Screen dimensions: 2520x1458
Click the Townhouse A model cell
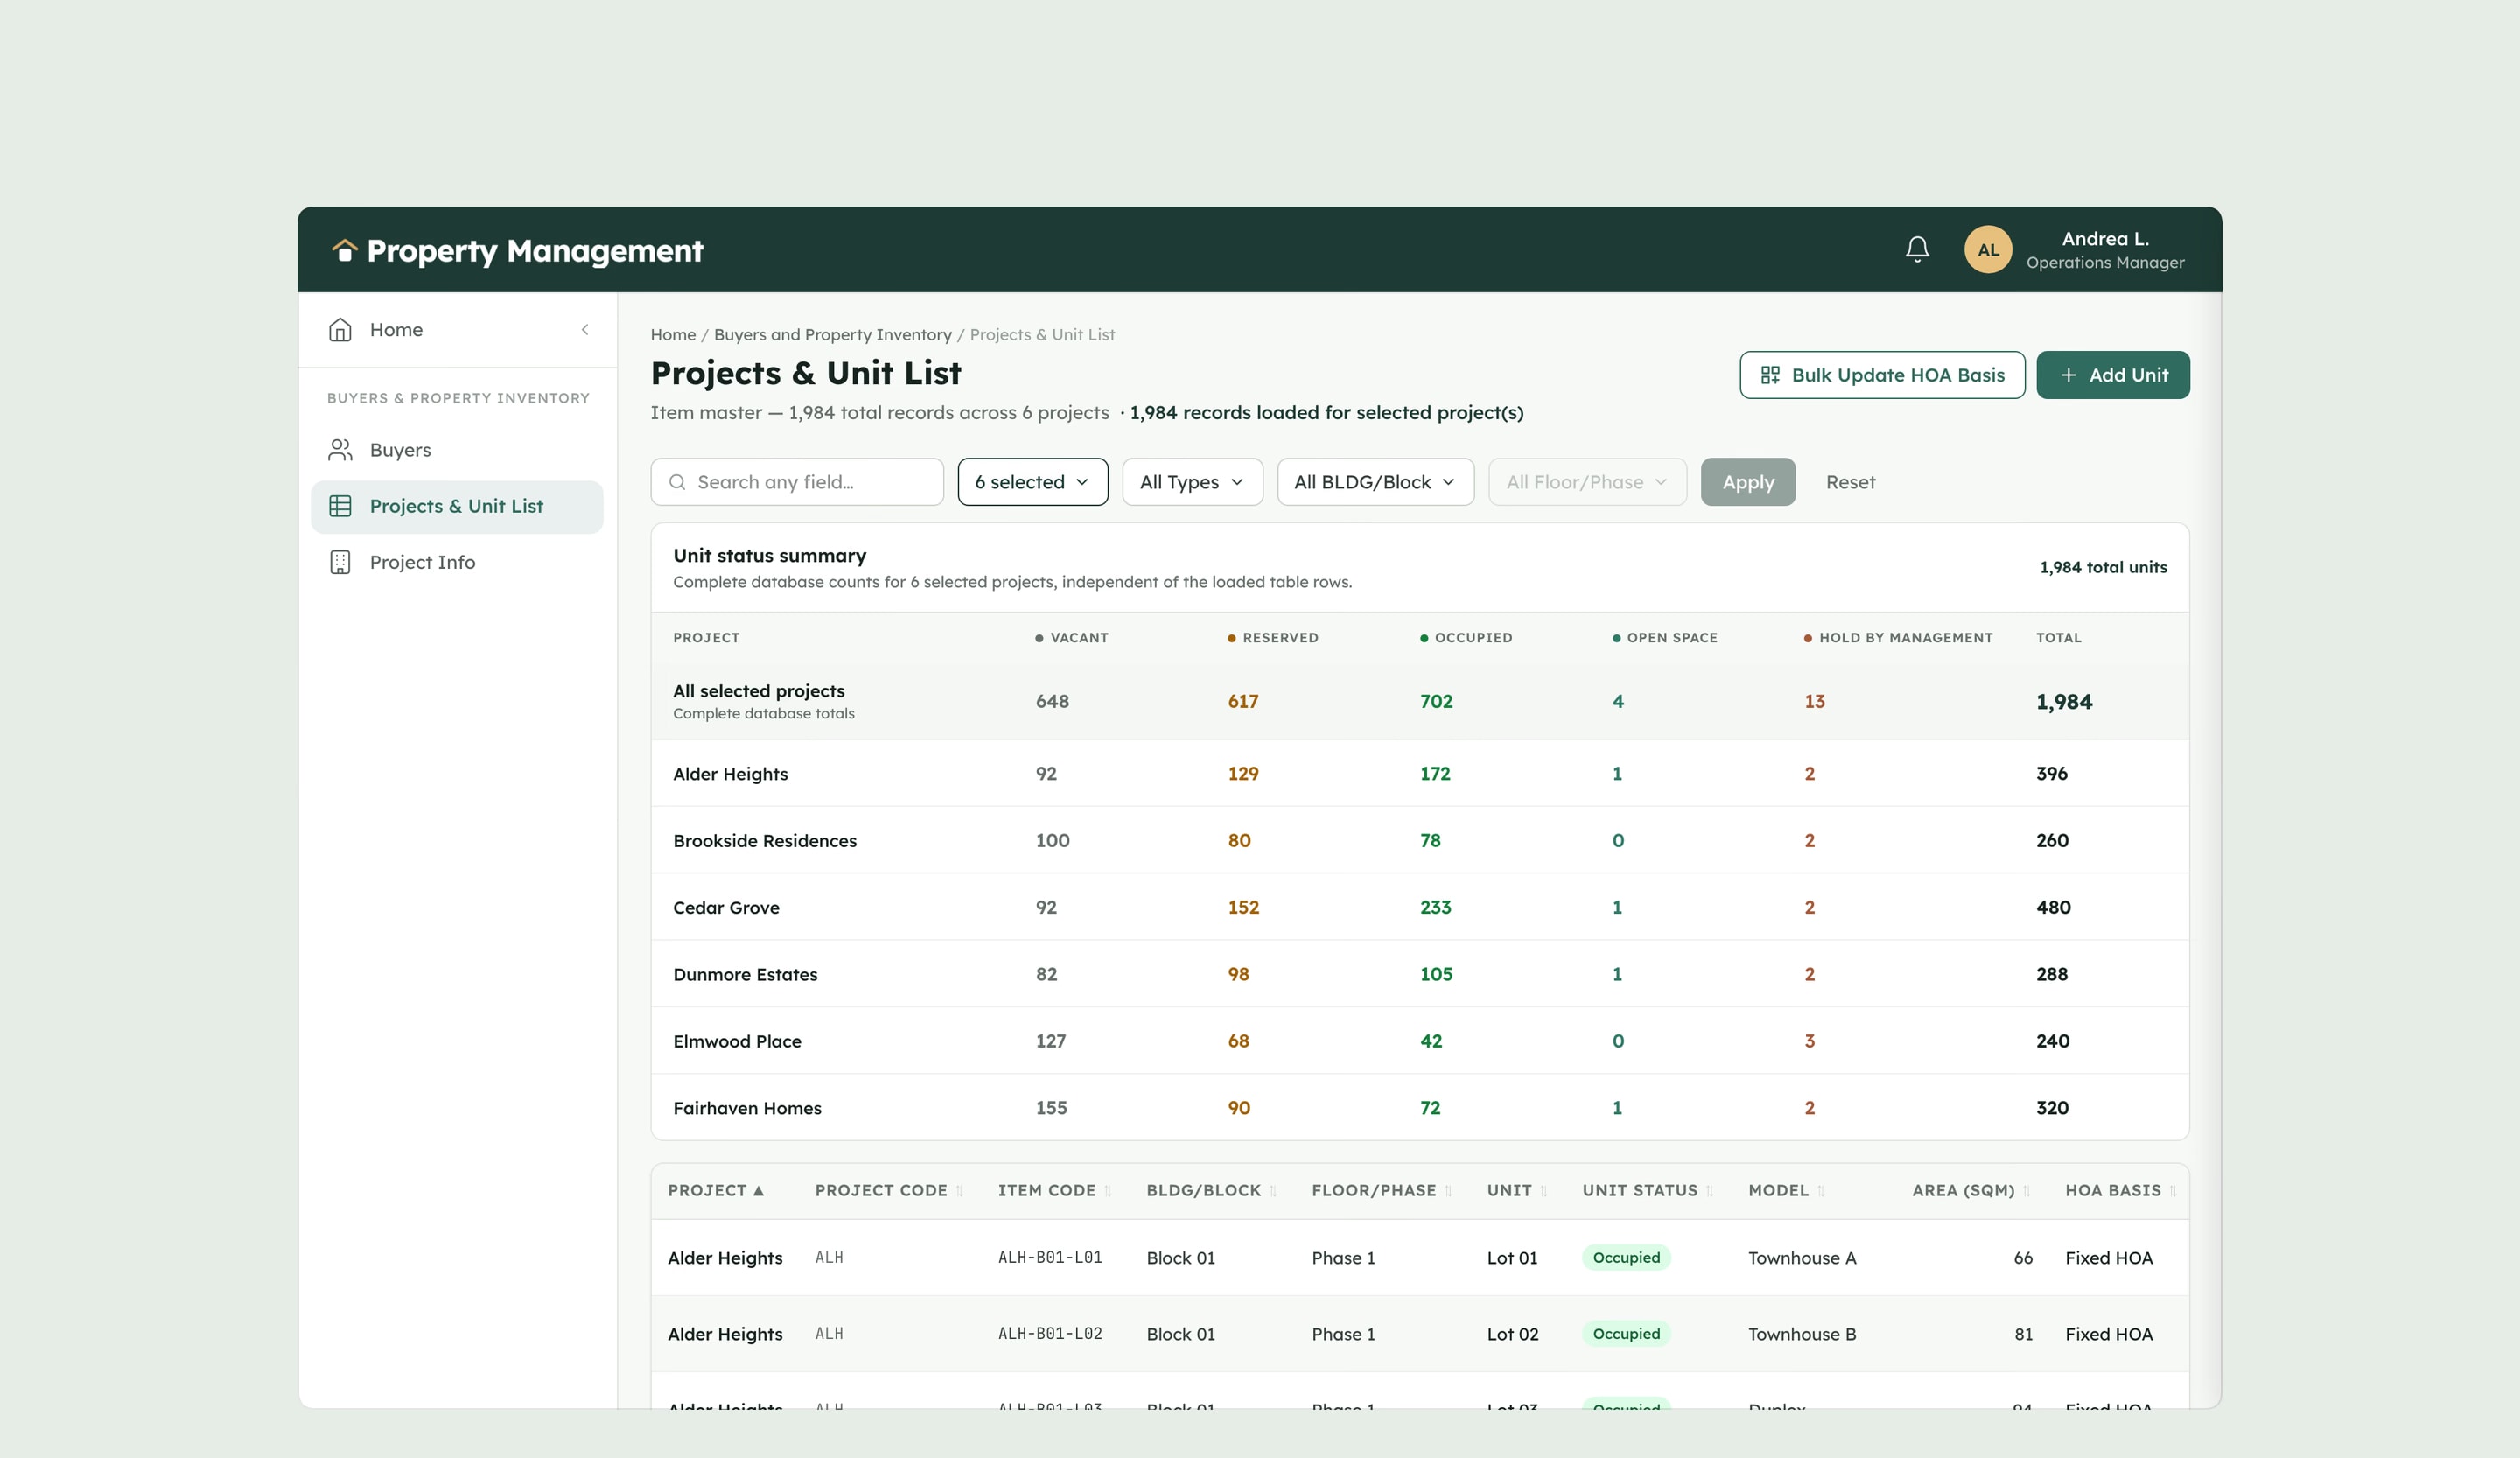(1801, 1258)
